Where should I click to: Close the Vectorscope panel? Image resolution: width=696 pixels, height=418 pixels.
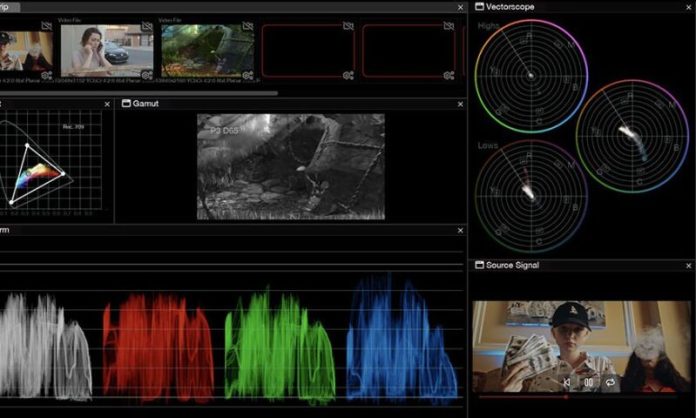[x=686, y=6]
